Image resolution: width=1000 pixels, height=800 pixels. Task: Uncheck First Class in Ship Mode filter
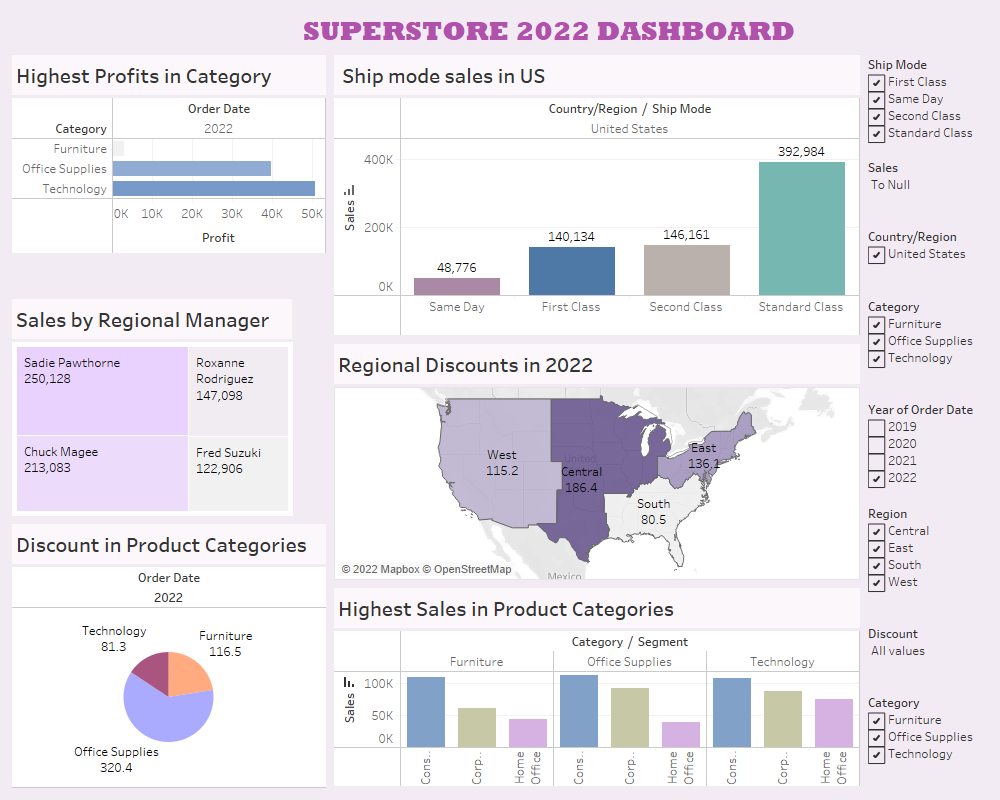[876, 82]
